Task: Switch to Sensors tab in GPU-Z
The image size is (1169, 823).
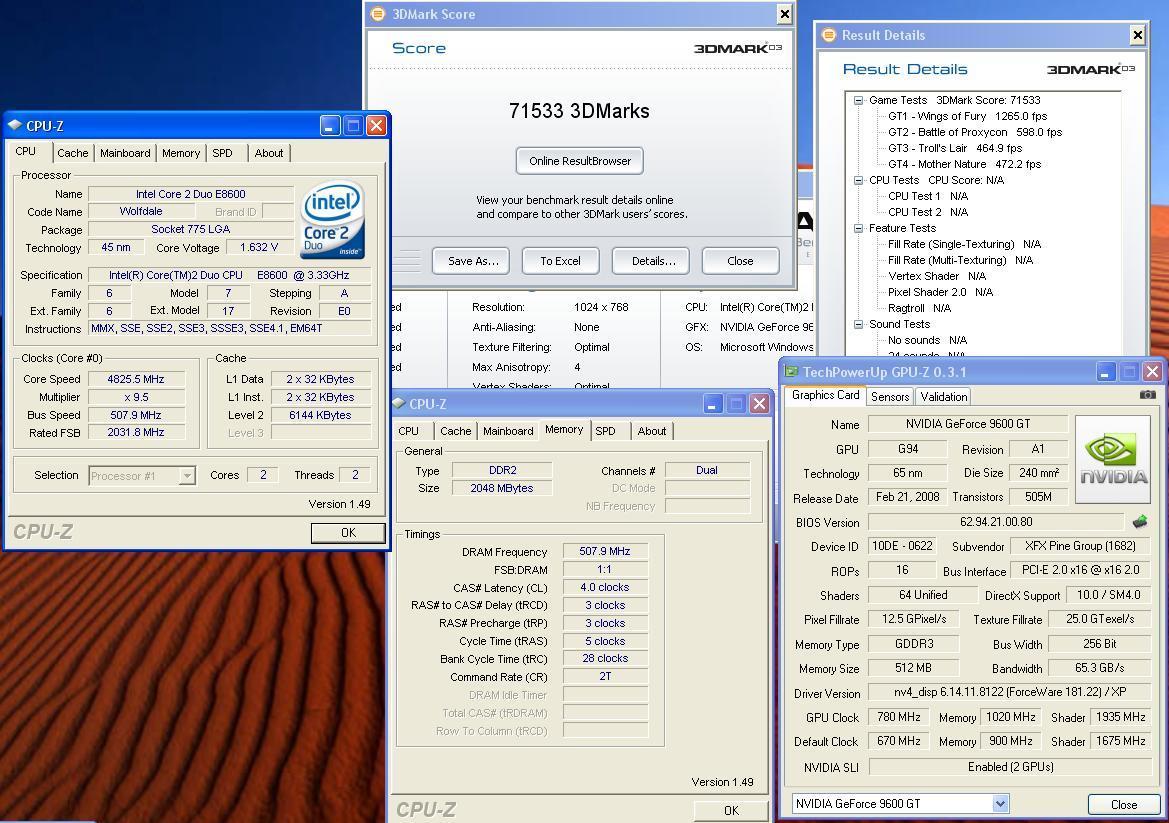Action: (890, 397)
